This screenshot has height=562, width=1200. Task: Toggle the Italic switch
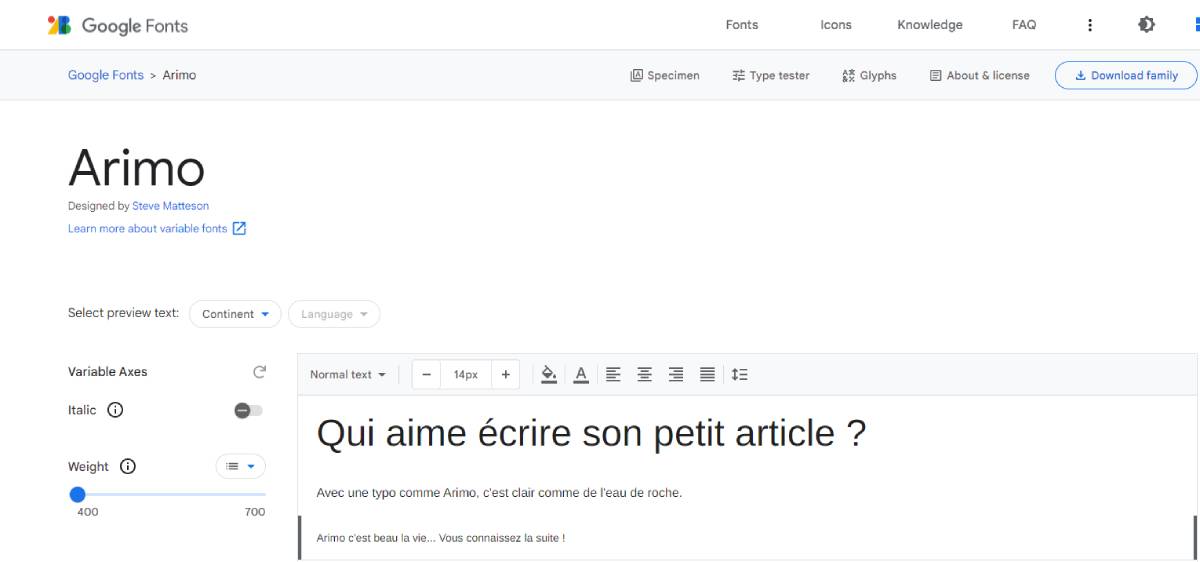(x=248, y=410)
